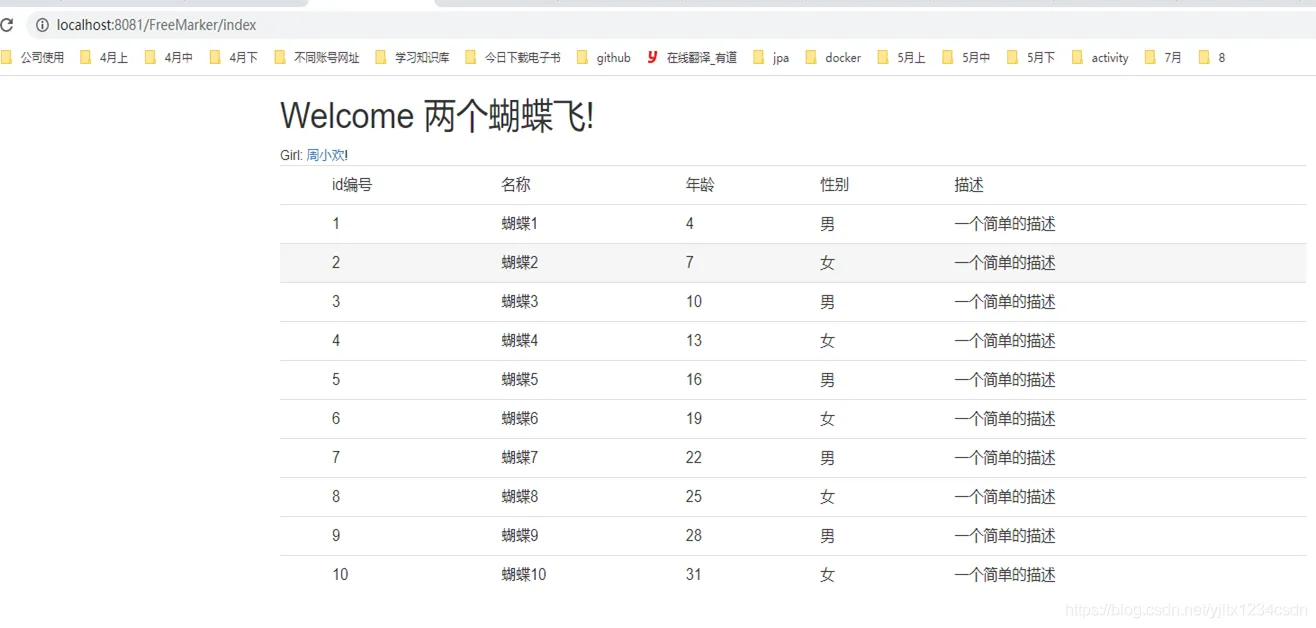The height and width of the screenshot is (628, 1316).
Task: Click the 蝴蝶4 name cell
Action: click(x=520, y=341)
